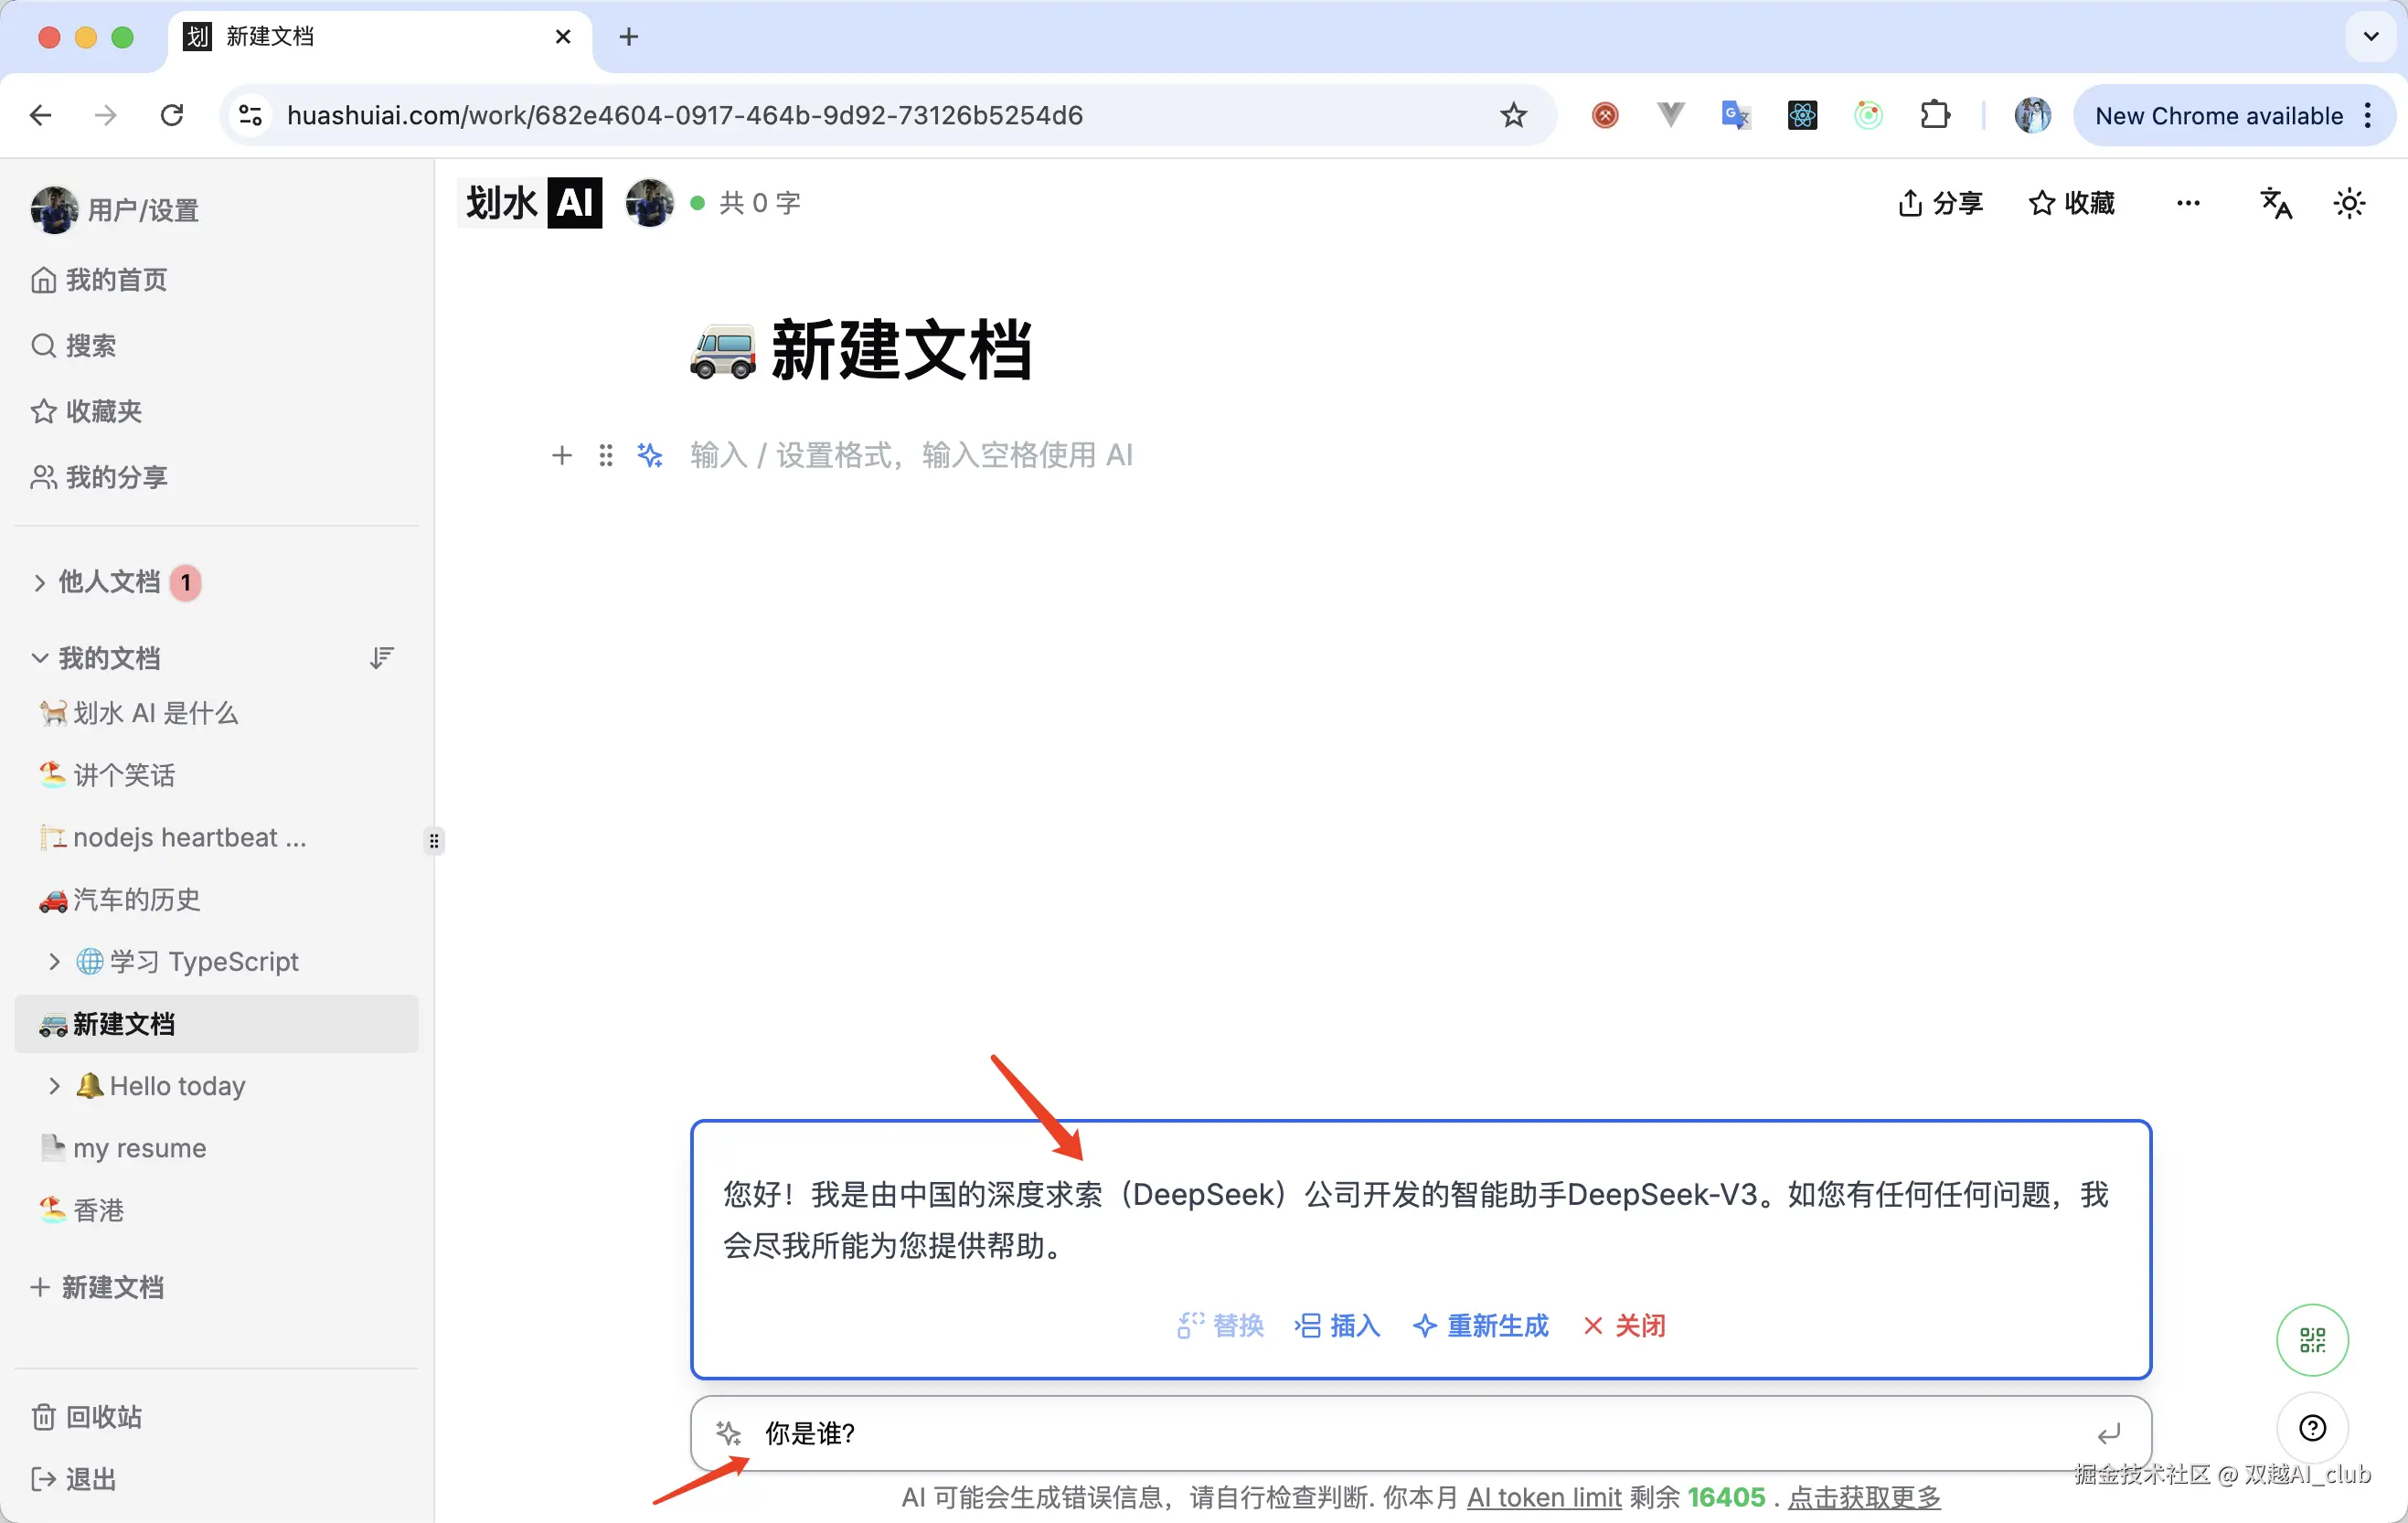Click the blue AI sparkle icon in editor
The image size is (2408, 1523).
point(650,456)
